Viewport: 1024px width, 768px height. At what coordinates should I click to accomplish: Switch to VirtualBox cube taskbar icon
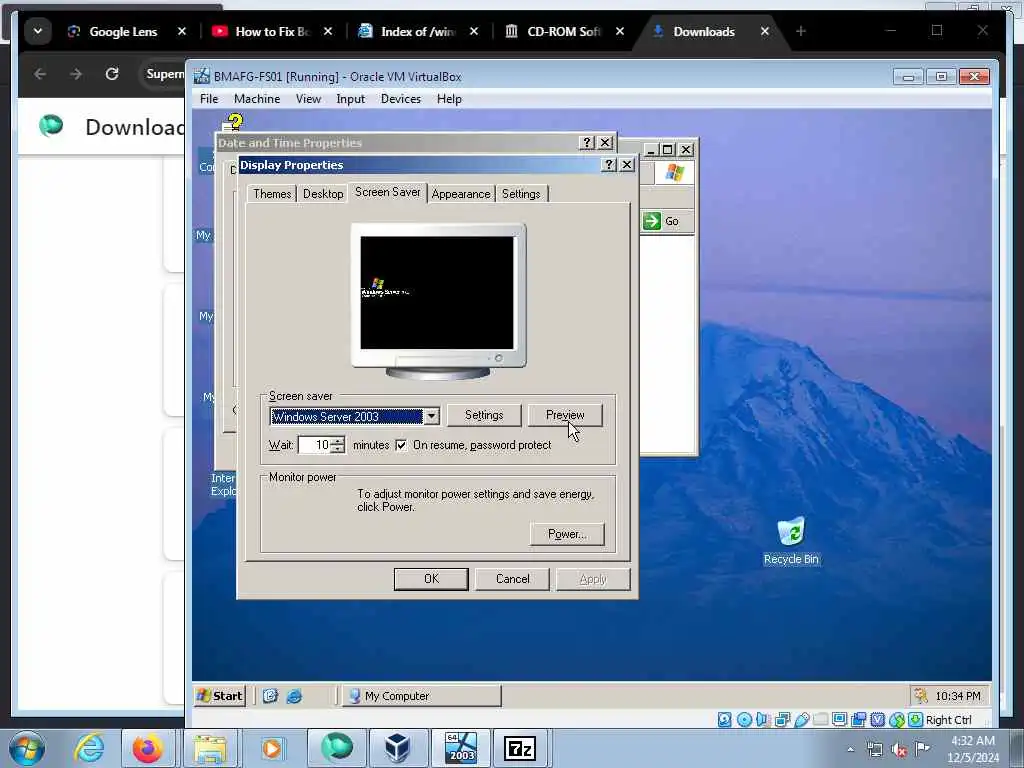click(x=398, y=748)
